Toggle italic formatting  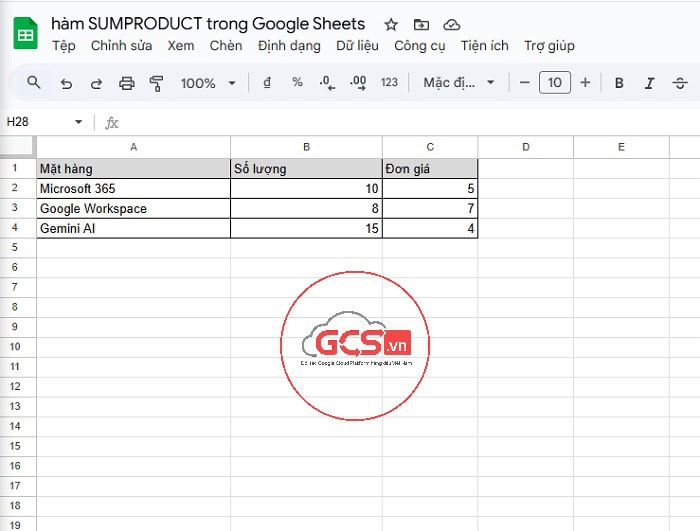point(650,83)
